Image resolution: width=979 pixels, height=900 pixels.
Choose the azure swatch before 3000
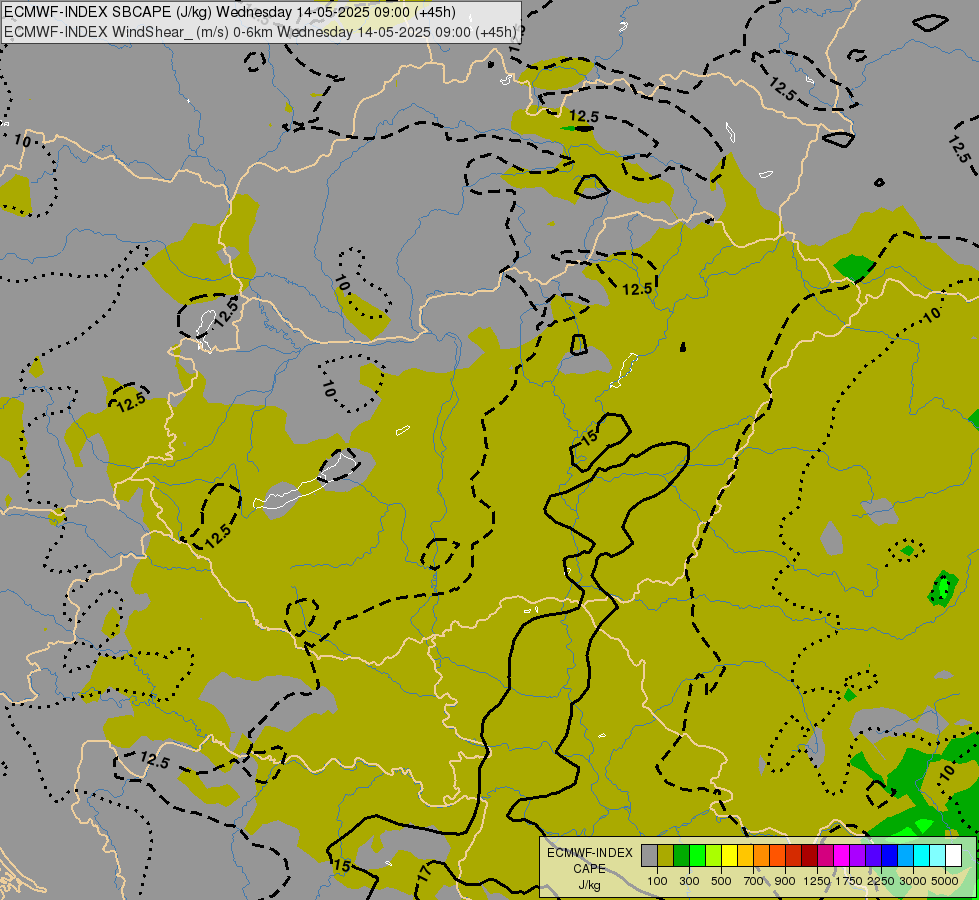906,856
